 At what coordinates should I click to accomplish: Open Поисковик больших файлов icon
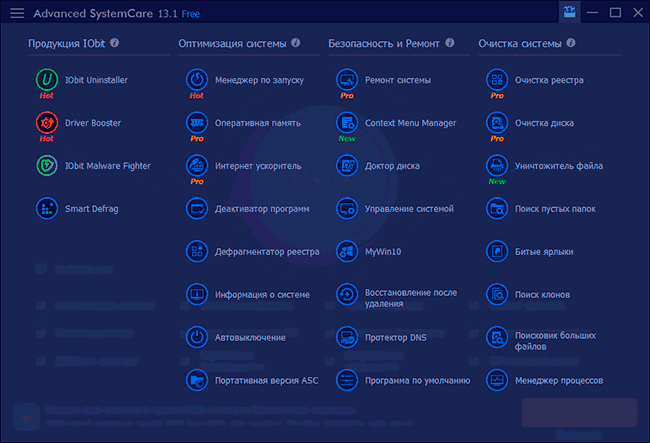497,337
